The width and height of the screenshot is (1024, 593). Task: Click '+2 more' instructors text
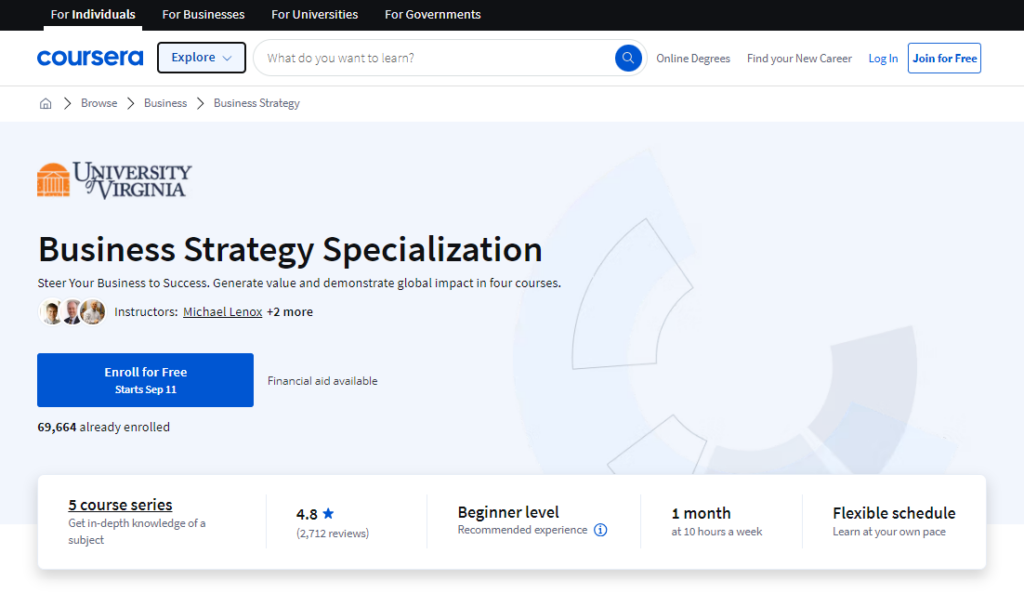290,312
